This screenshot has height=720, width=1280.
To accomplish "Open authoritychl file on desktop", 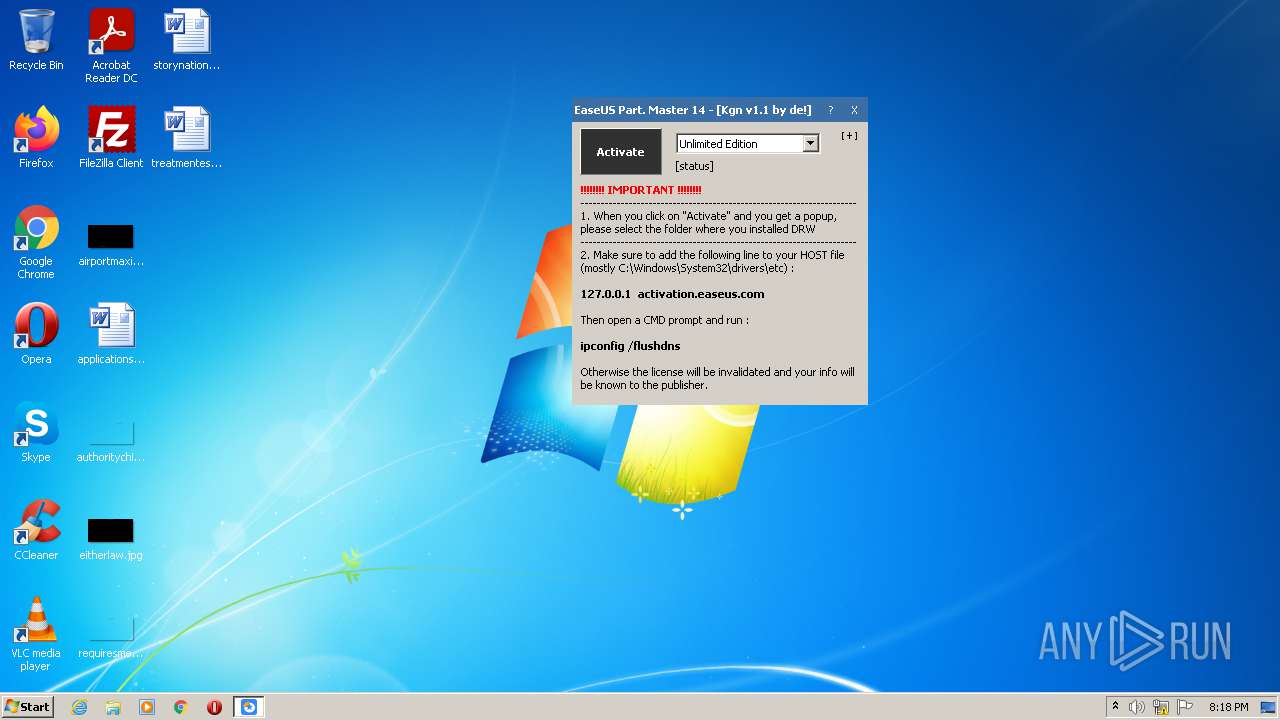I will (111, 440).
